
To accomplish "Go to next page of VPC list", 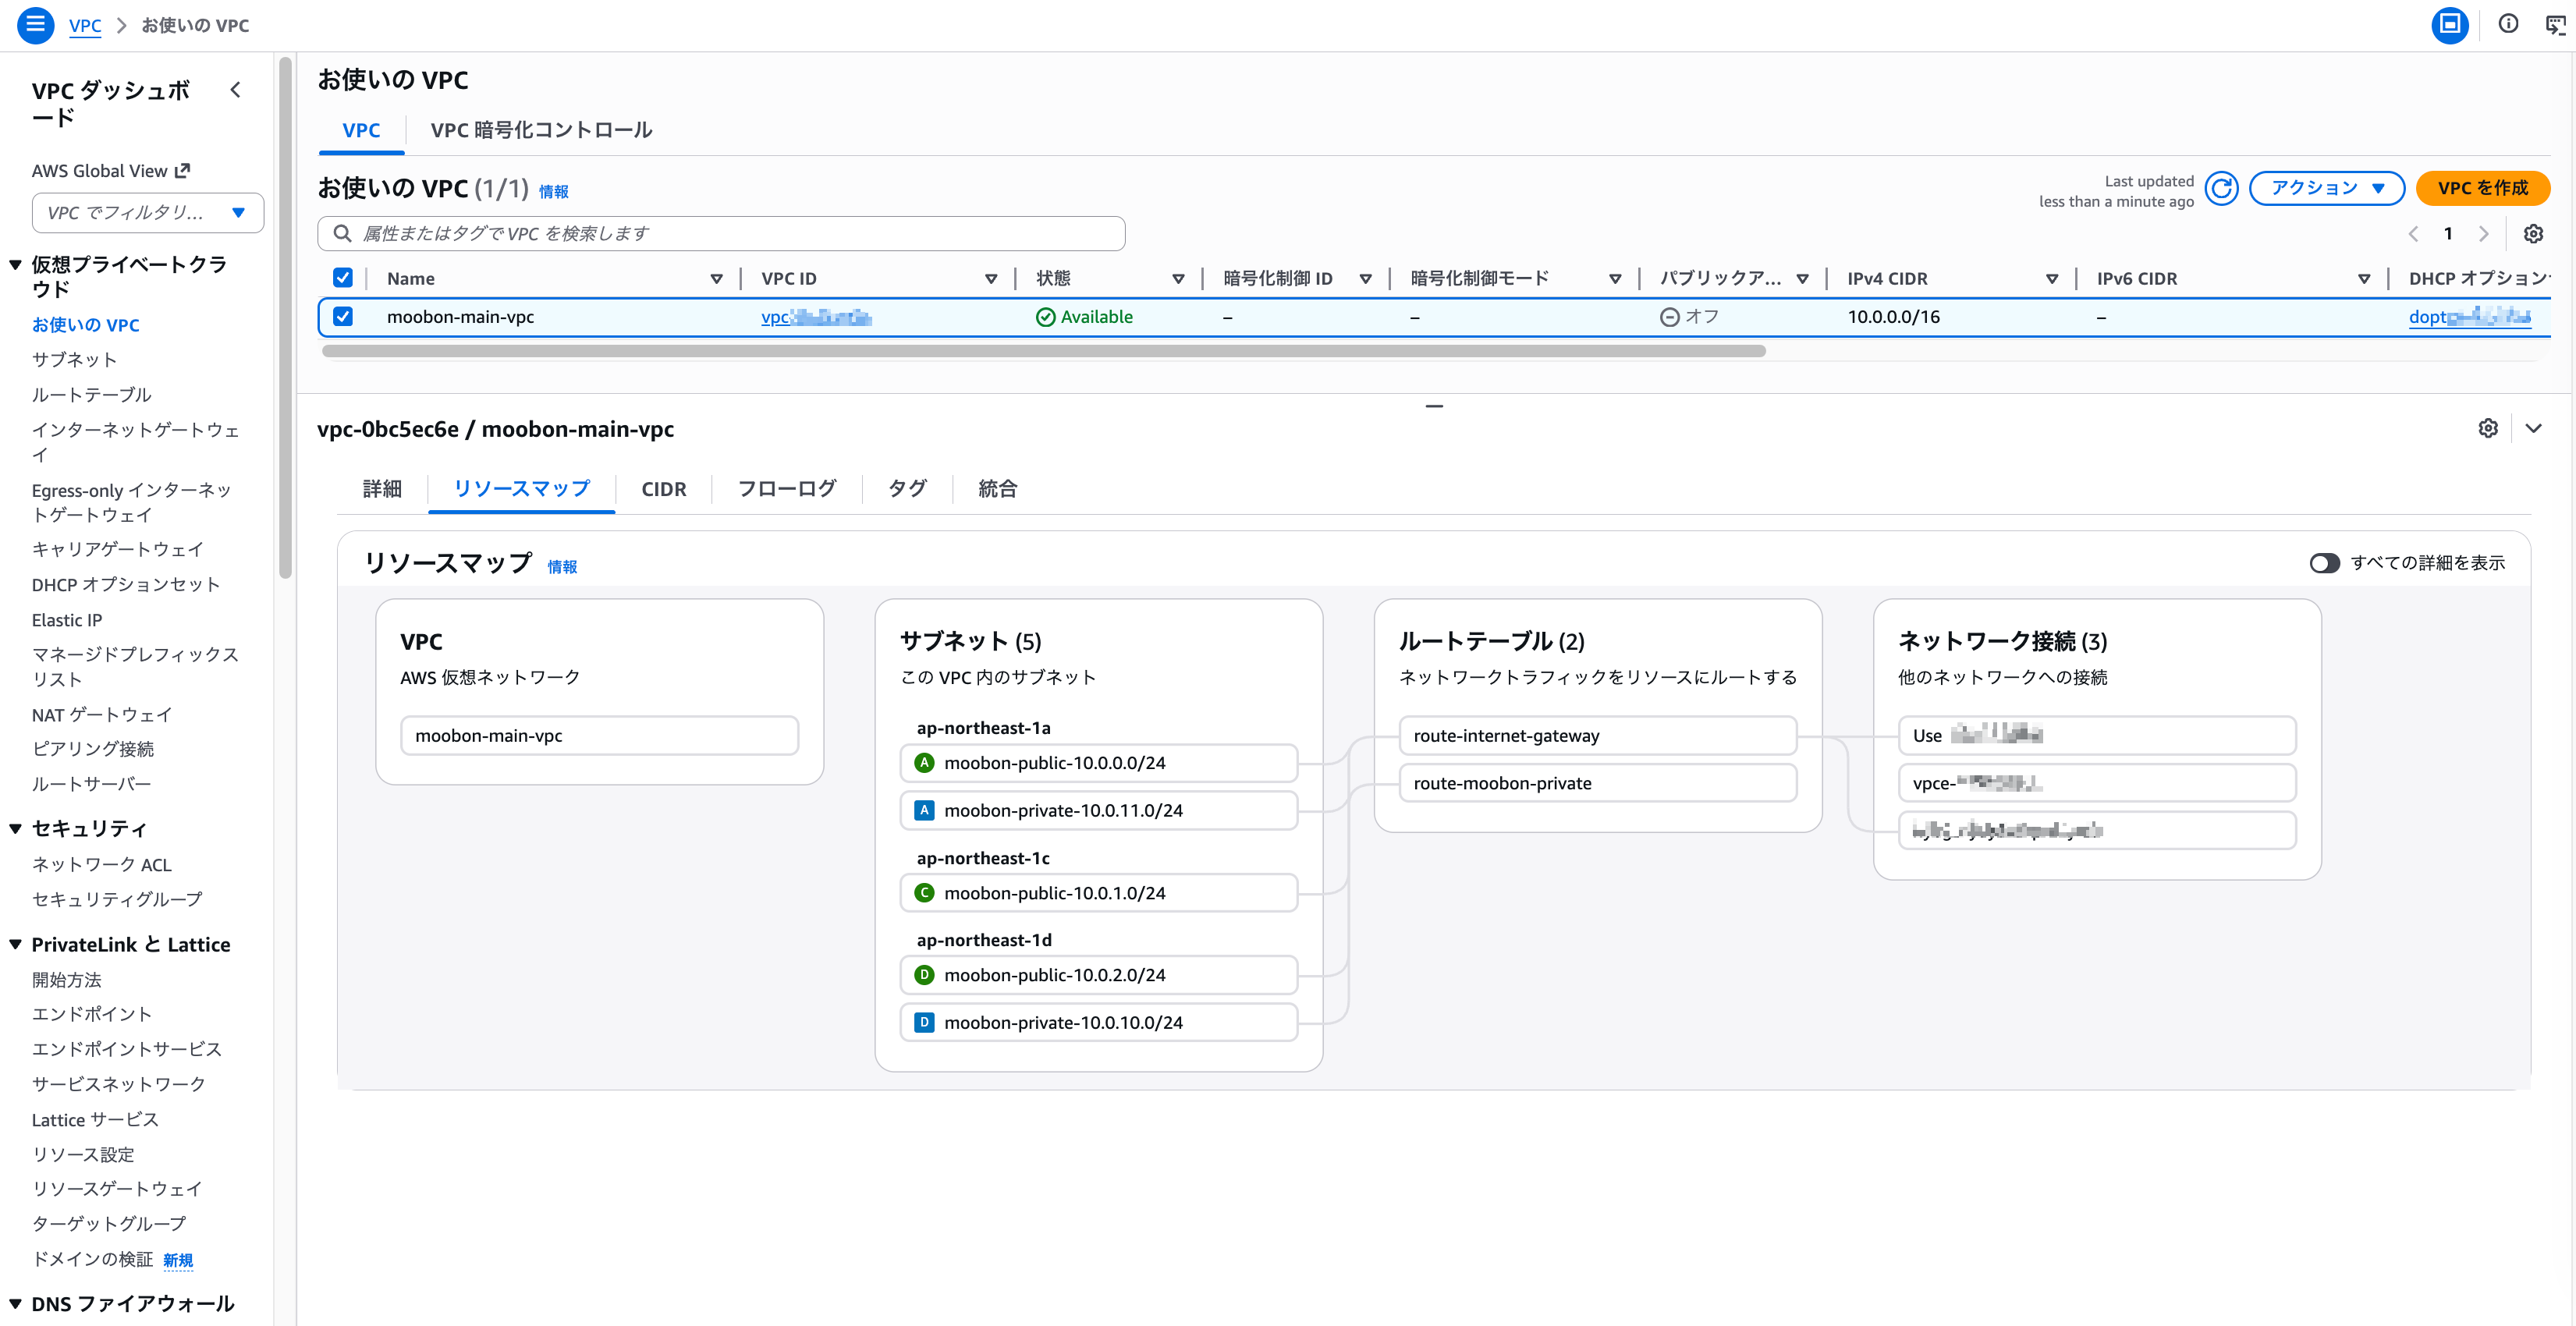I will [2483, 234].
